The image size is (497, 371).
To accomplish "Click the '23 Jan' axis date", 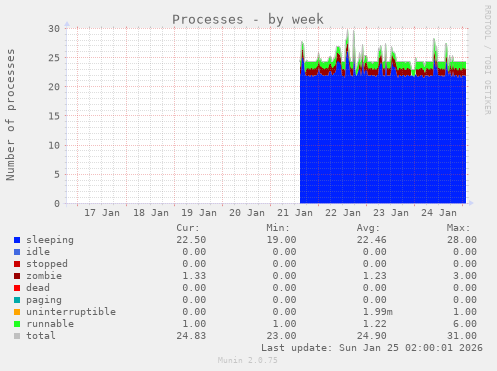I will [391, 213].
